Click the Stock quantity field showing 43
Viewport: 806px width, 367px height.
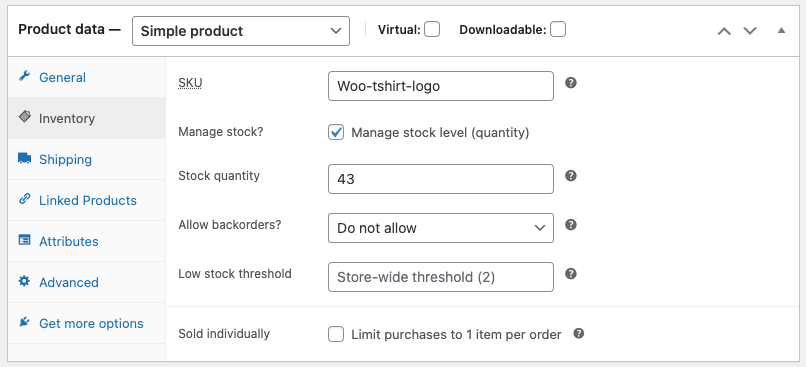(x=441, y=179)
